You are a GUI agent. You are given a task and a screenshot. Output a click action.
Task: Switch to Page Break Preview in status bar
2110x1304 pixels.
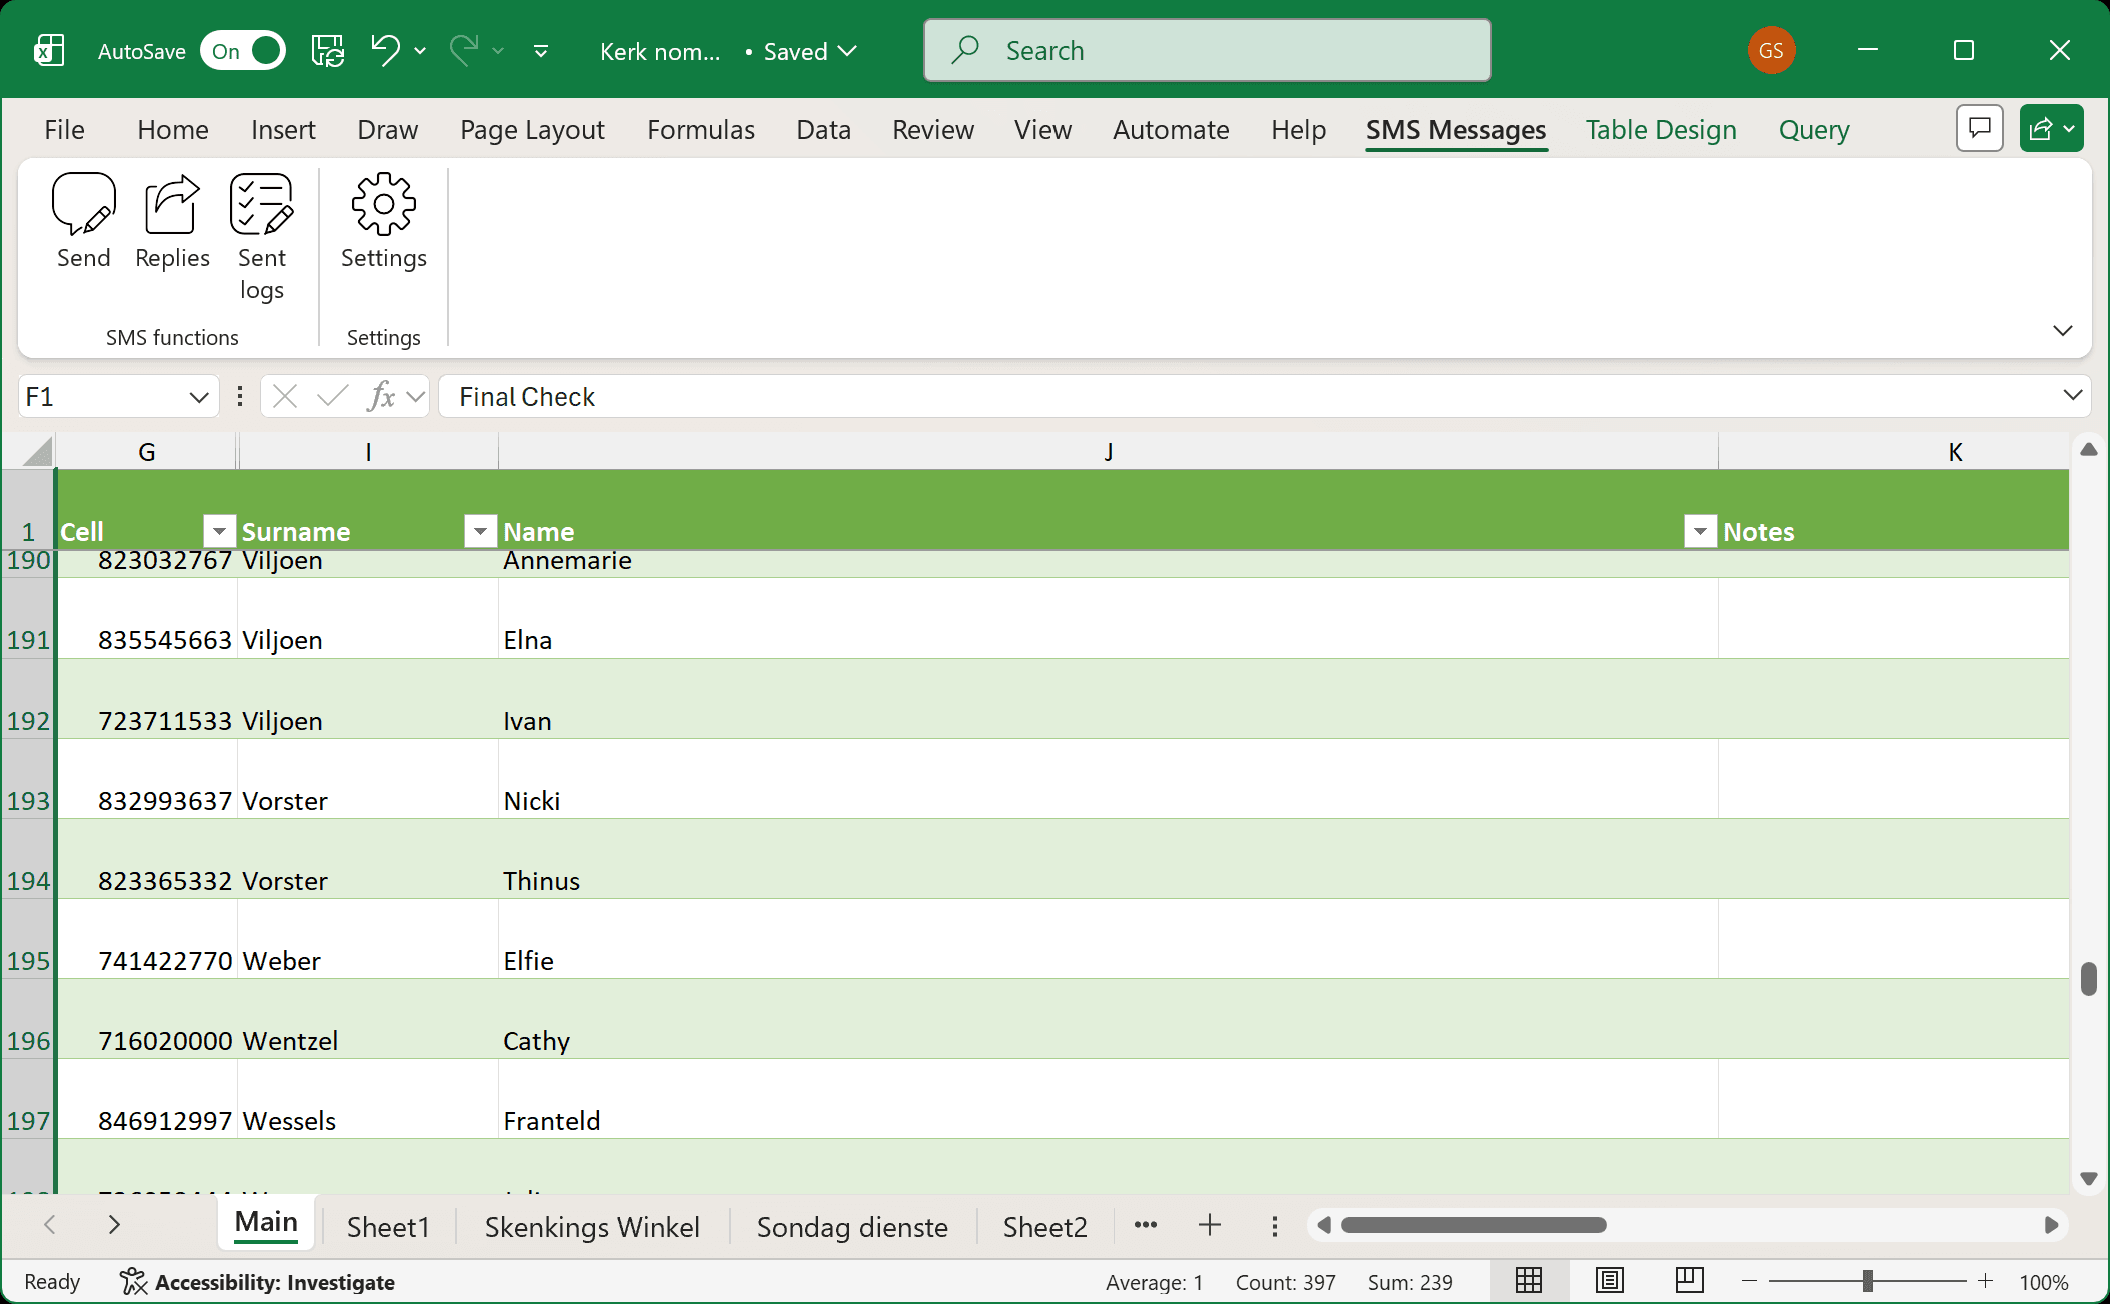point(1689,1281)
